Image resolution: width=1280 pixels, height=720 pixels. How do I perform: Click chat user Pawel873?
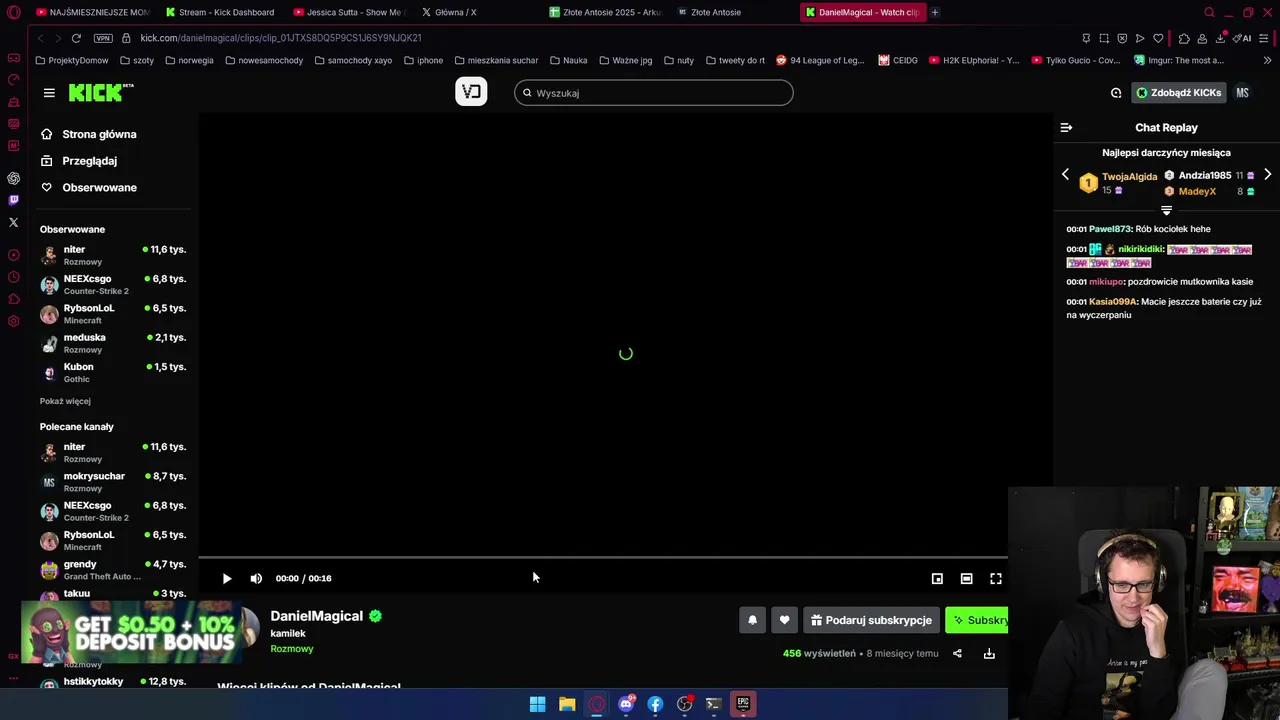[x=1111, y=229]
